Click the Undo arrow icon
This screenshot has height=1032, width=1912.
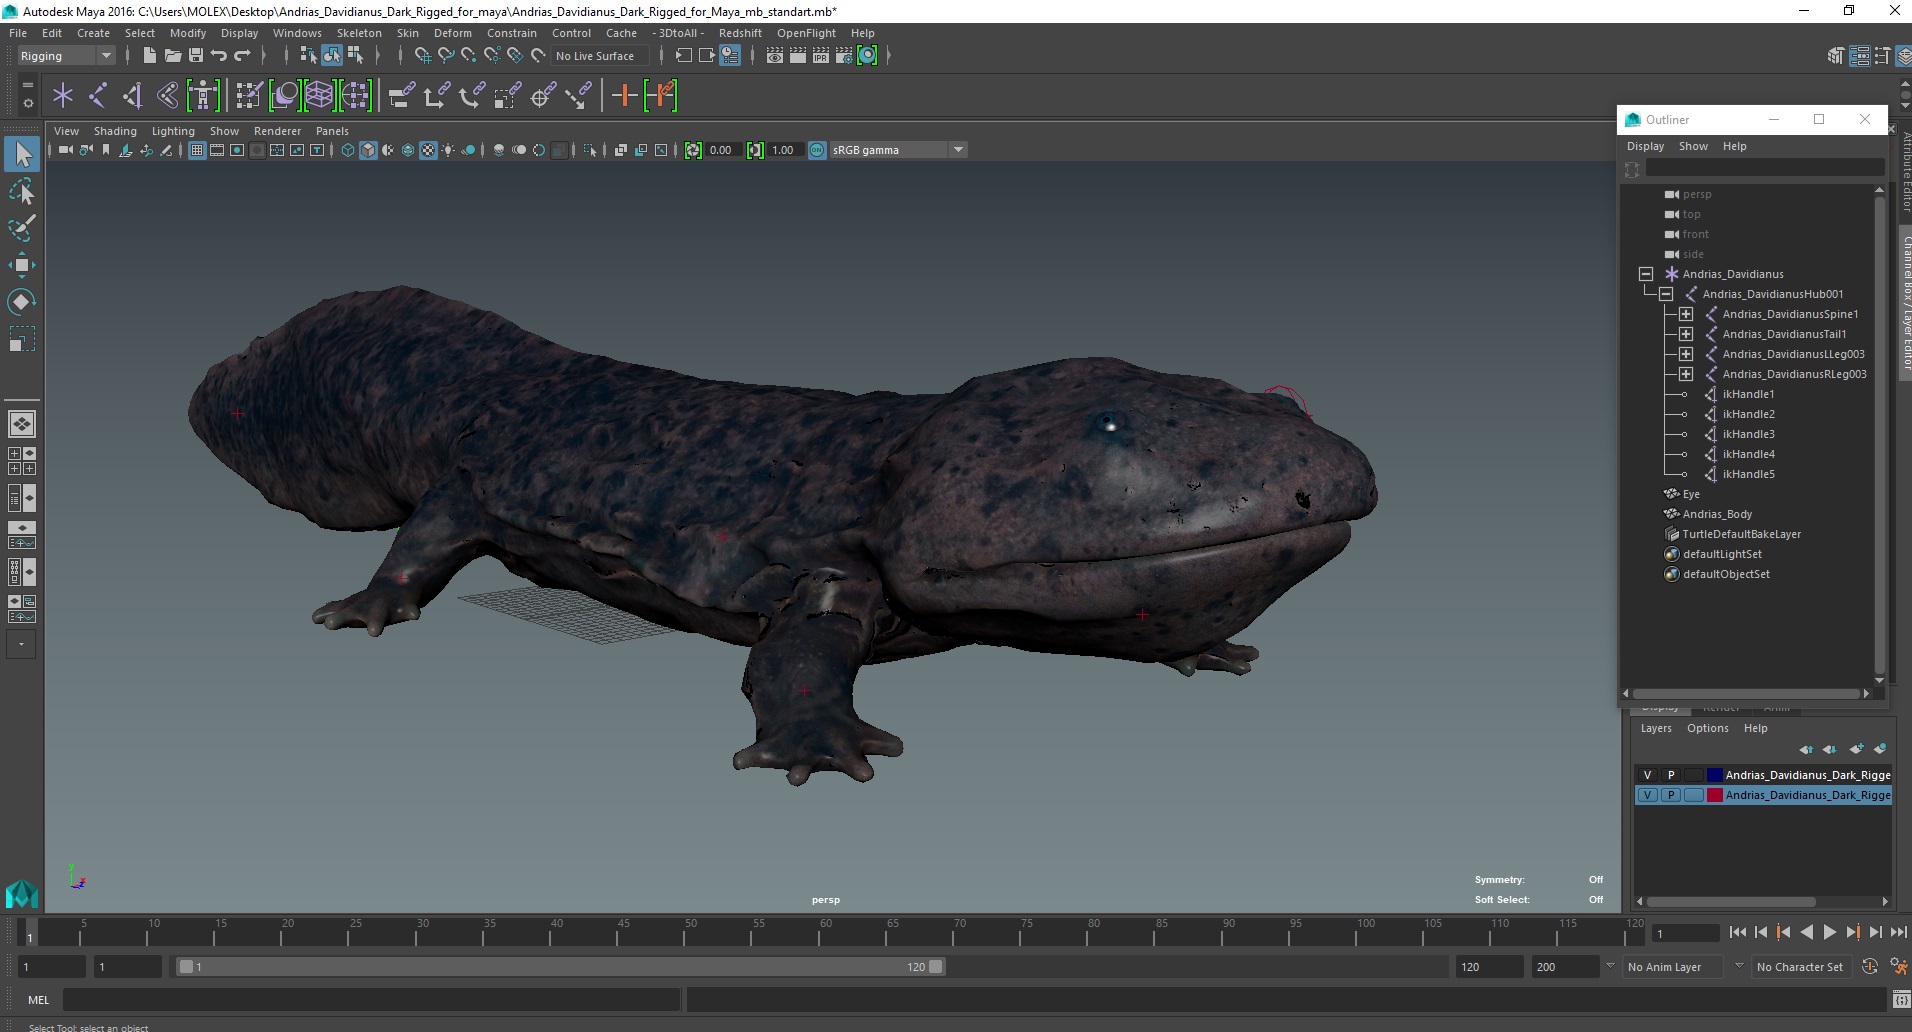pos(219,56)
